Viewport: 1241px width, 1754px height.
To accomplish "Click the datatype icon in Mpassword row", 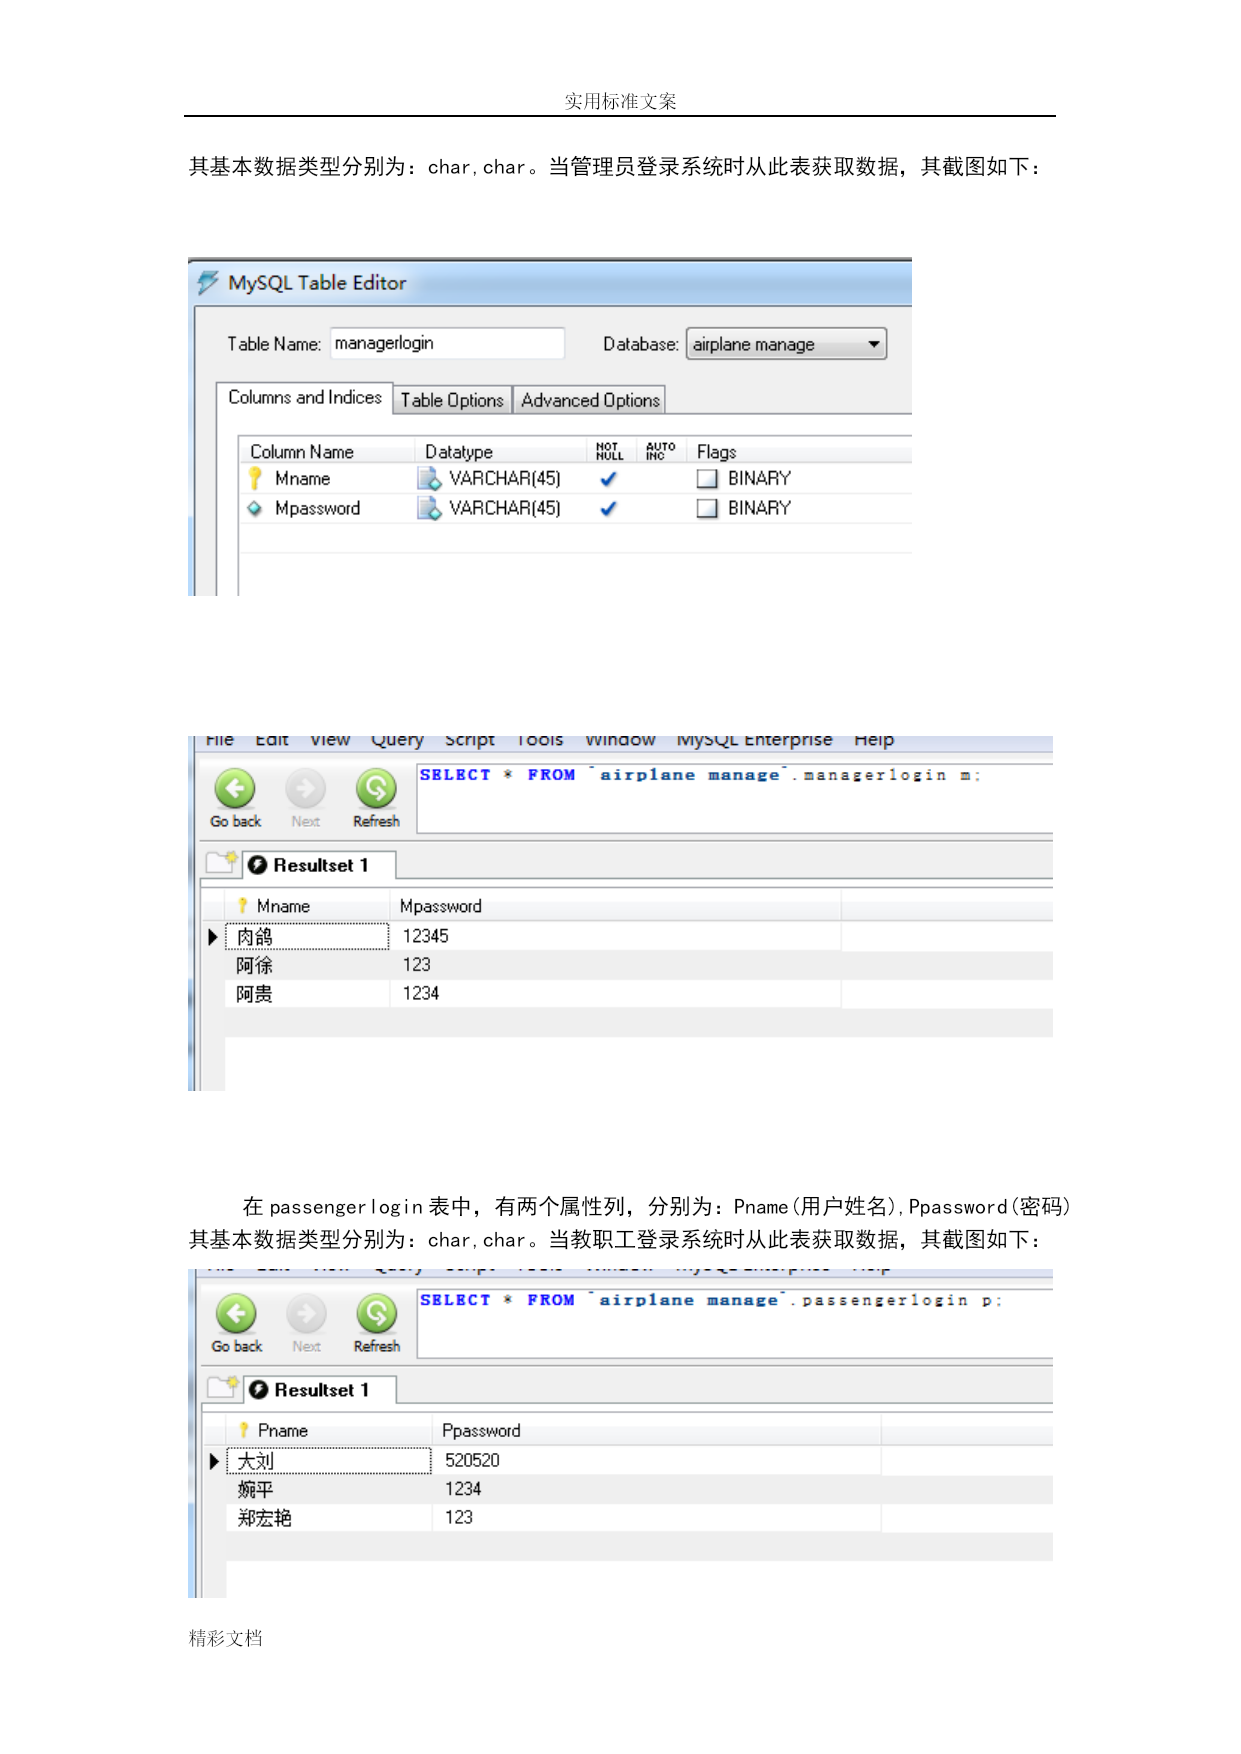I will tap(430, 509).
